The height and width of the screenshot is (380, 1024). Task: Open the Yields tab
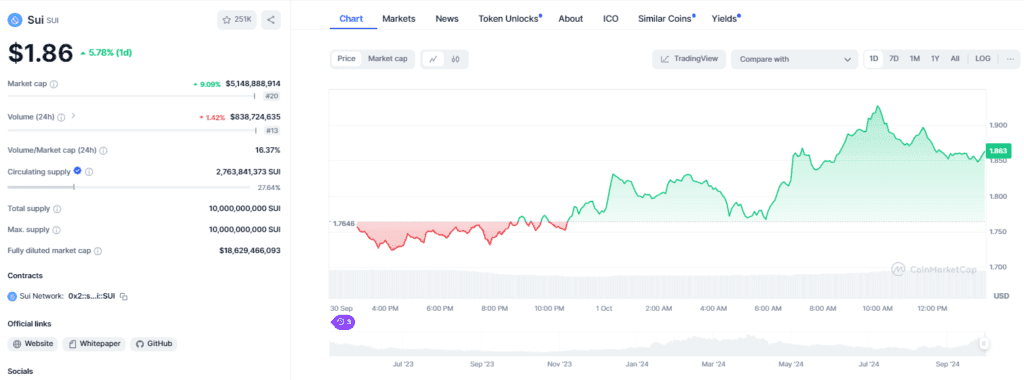725,18
